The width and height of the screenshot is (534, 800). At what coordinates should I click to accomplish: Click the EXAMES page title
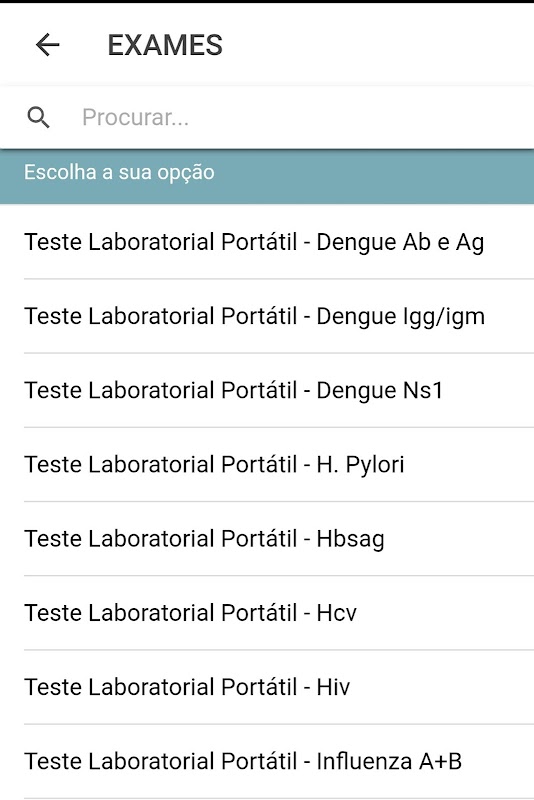click(x=165, y=45)
